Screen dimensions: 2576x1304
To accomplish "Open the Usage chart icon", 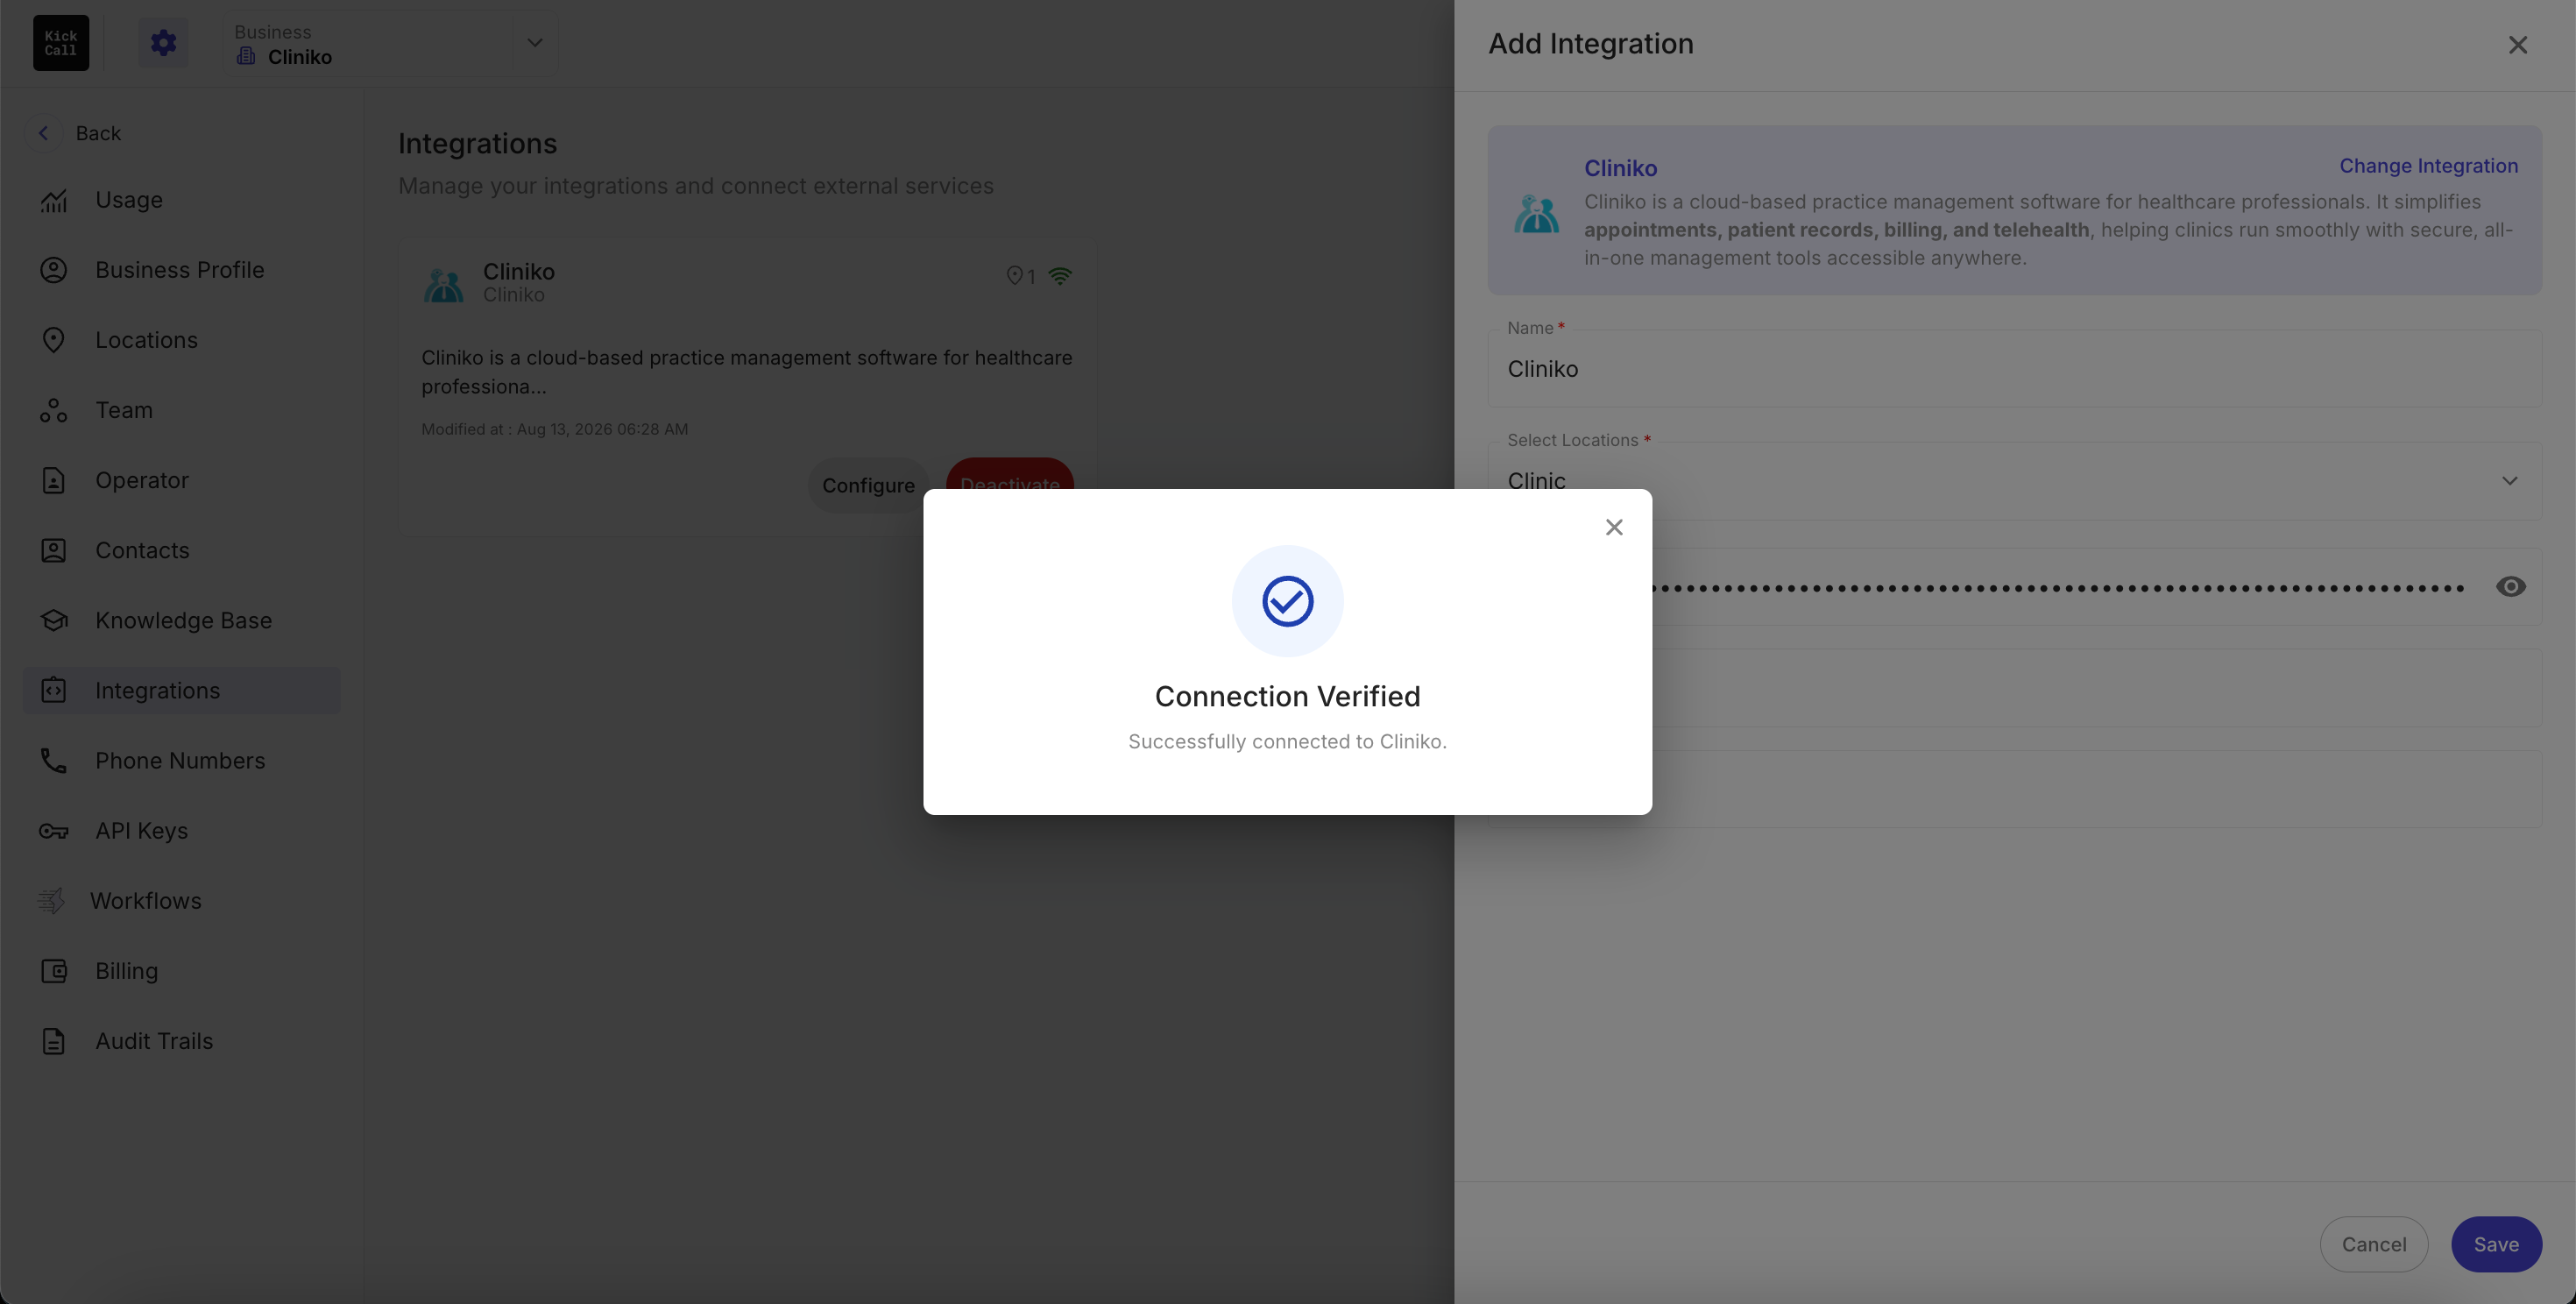I will pyautogui.click(x=54, y=200).
